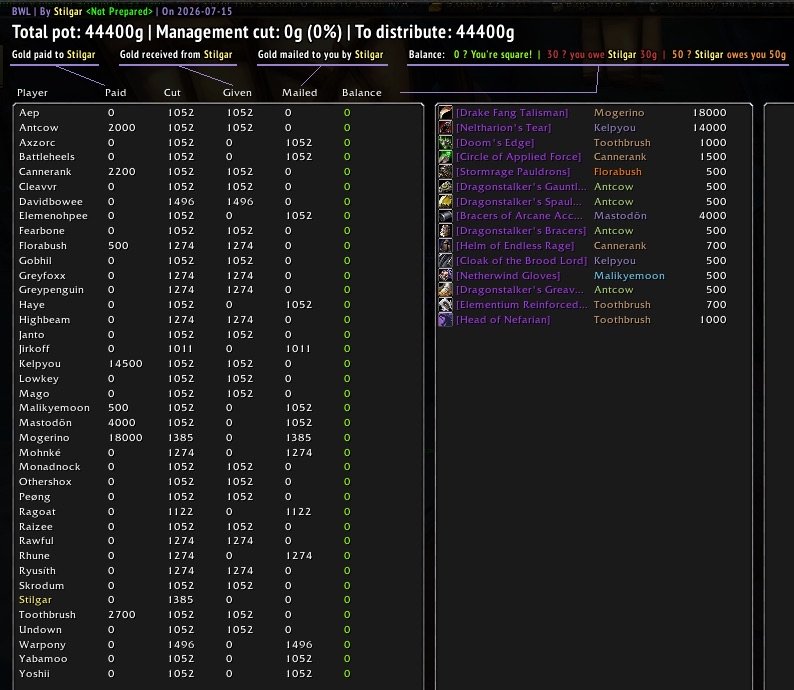Click the Paid column header
The width and height of the screenshot is (794, 690).
115,93
